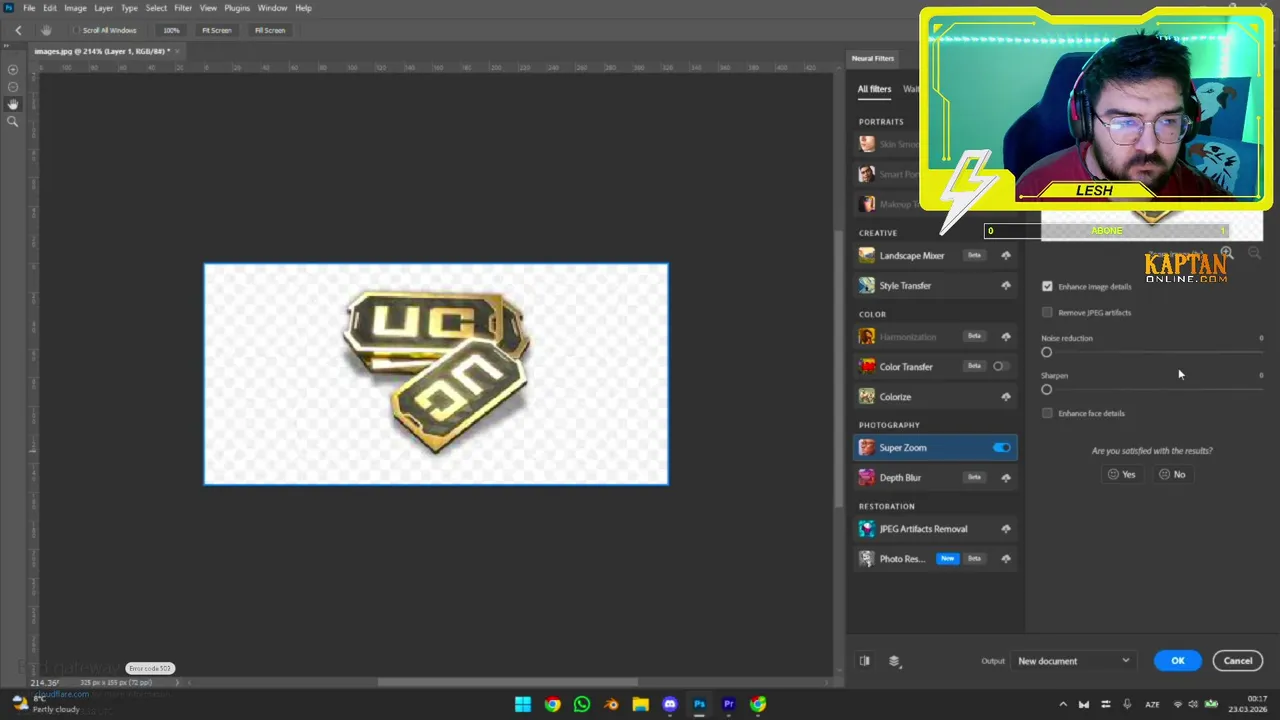This screenshot has height=720, width=1280.
Task: Select the Style Transfer filter row
Action: click(935, 286)
